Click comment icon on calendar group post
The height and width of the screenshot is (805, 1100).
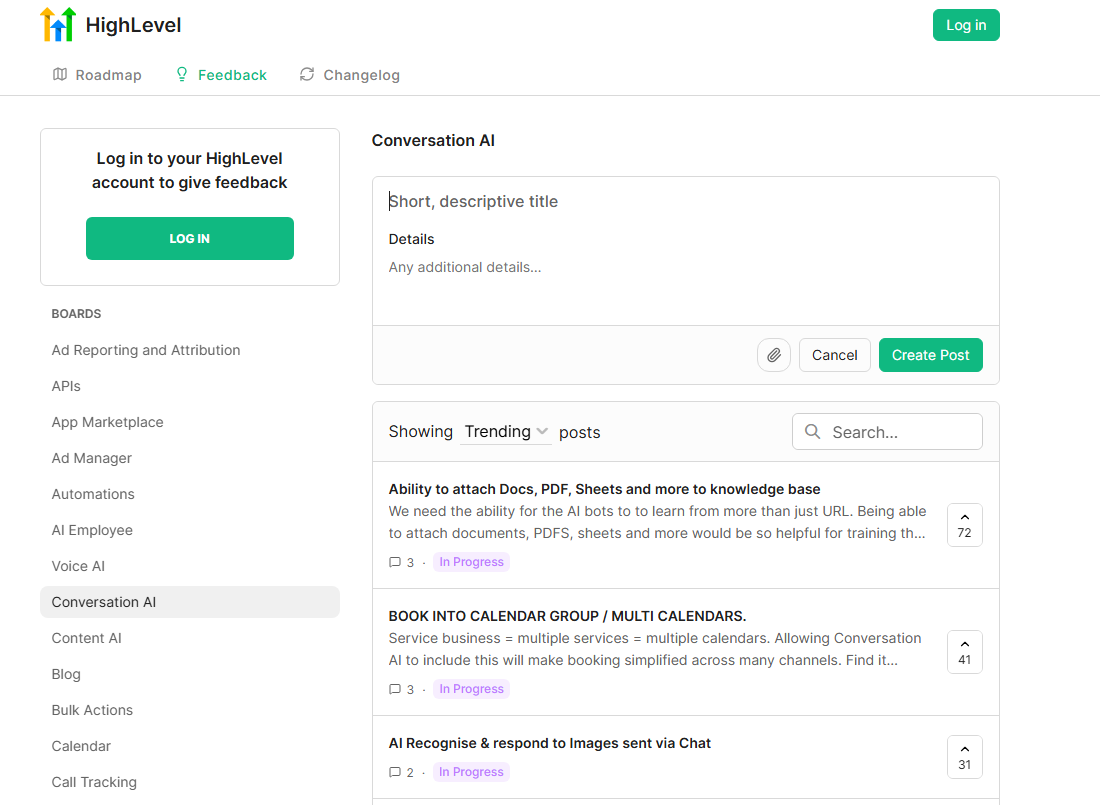click(x=395, y=689)
